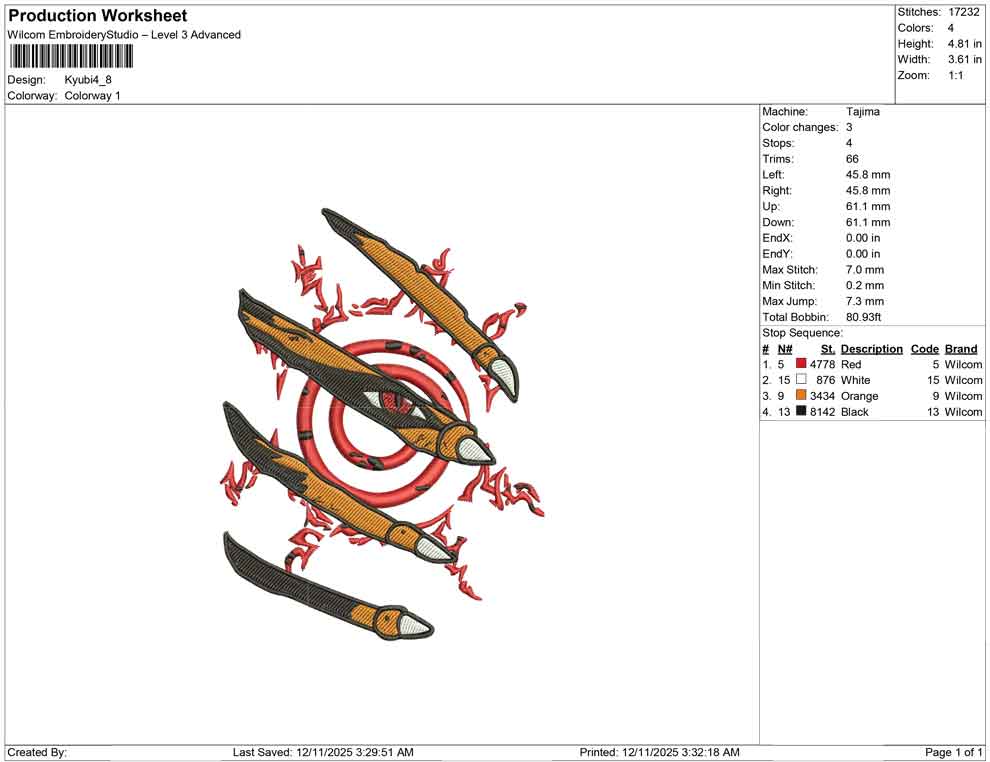Click the Max Jump value '7.3 mm'
Image resolution: width=990 pixels, height=762 pixels.
point(865,301)
